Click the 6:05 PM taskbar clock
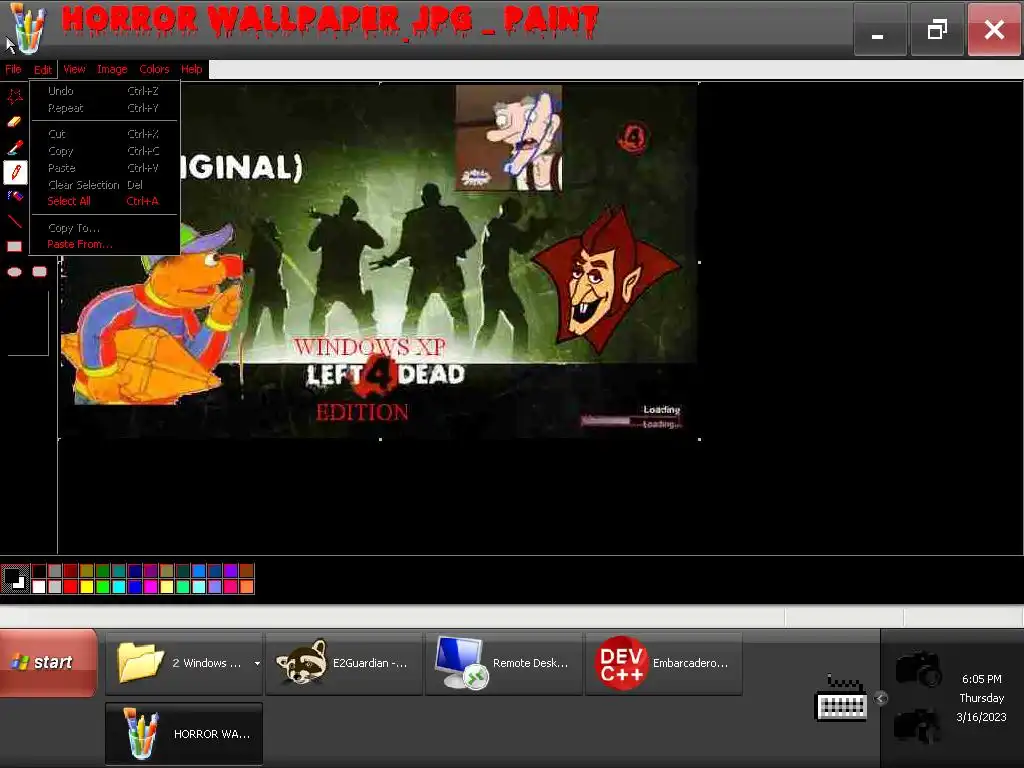Viewport: 1024px width, 768px height. click(982, 679)
